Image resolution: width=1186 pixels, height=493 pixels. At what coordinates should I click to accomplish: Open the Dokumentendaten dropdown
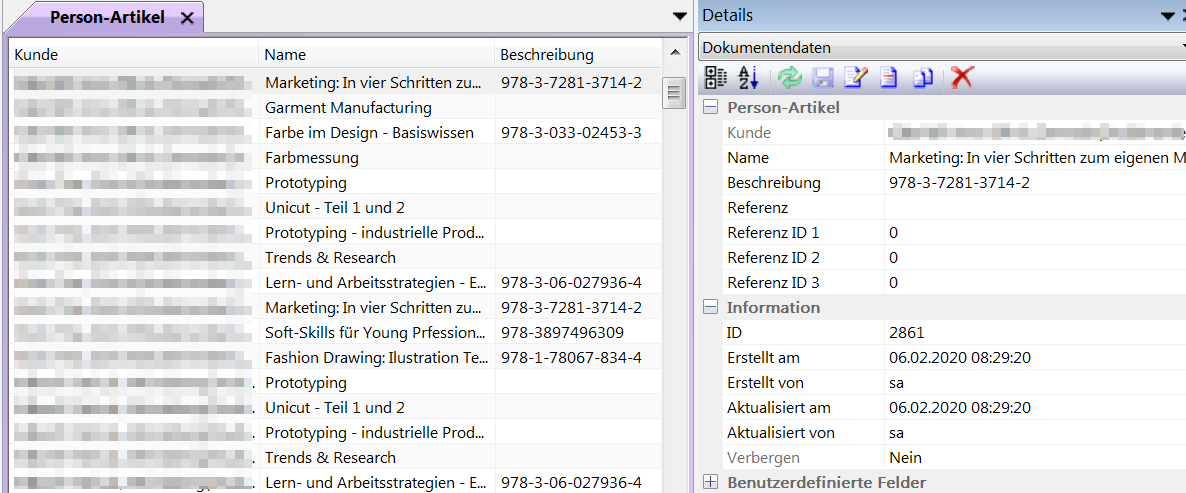coord(940,47)
